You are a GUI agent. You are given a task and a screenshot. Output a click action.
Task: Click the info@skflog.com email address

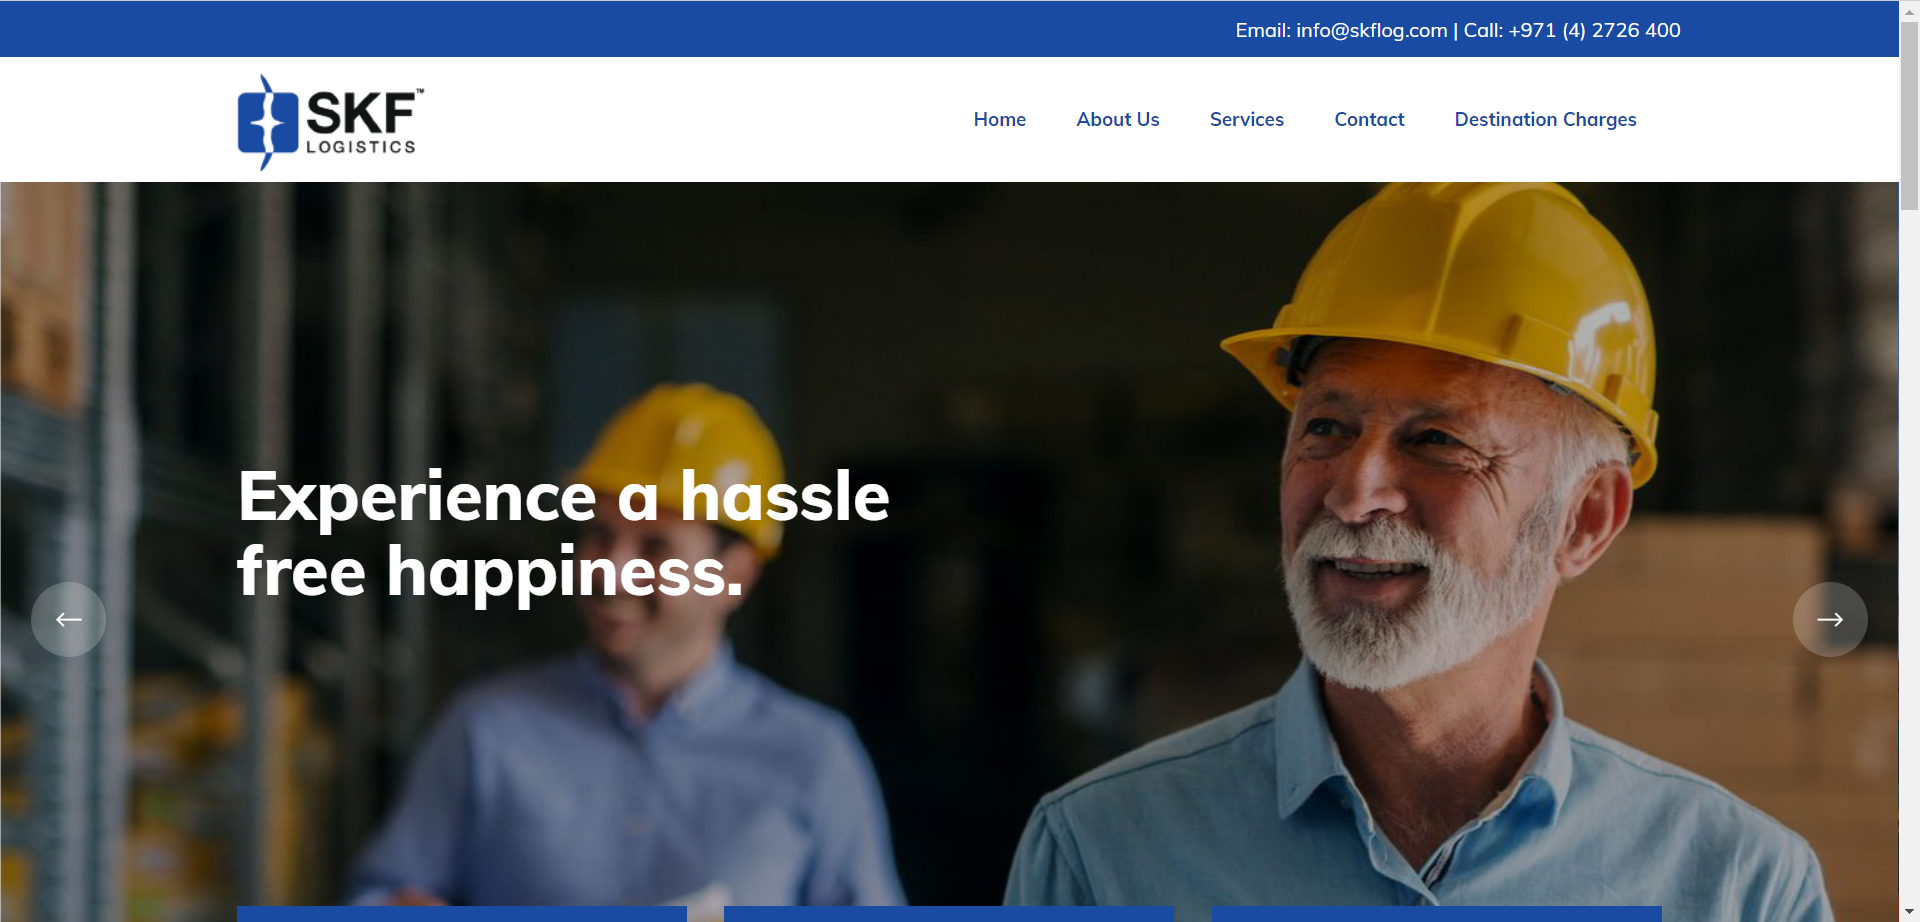1371,30
